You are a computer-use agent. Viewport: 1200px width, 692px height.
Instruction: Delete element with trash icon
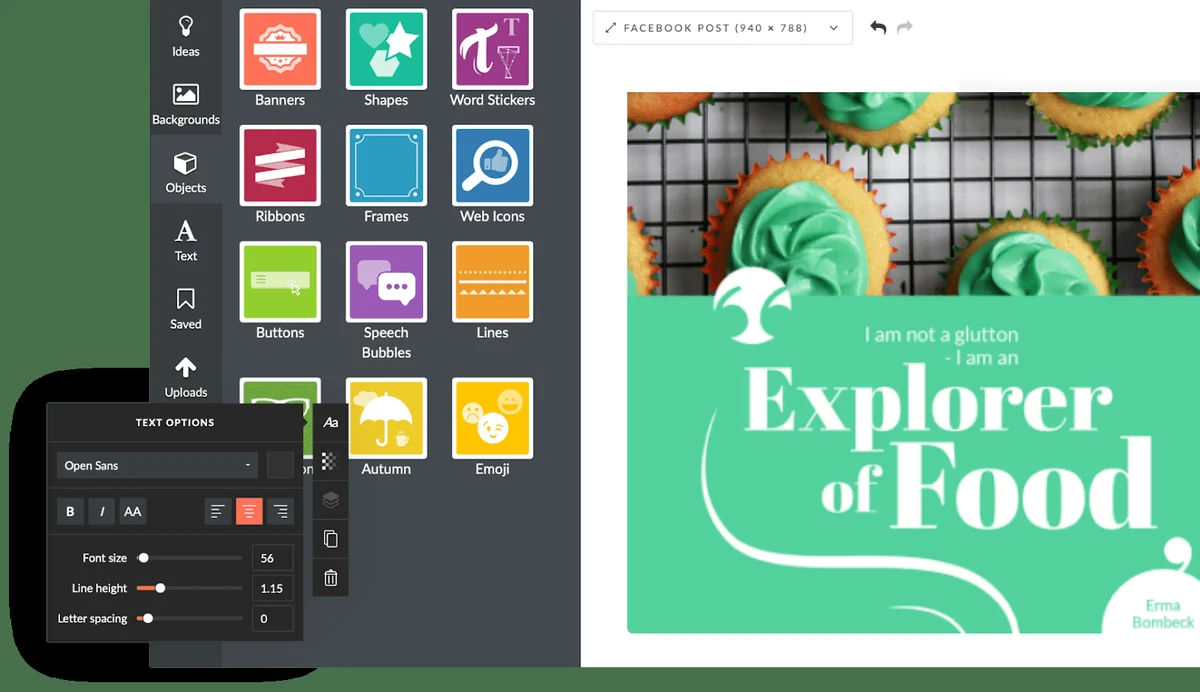tap(331, 577)
